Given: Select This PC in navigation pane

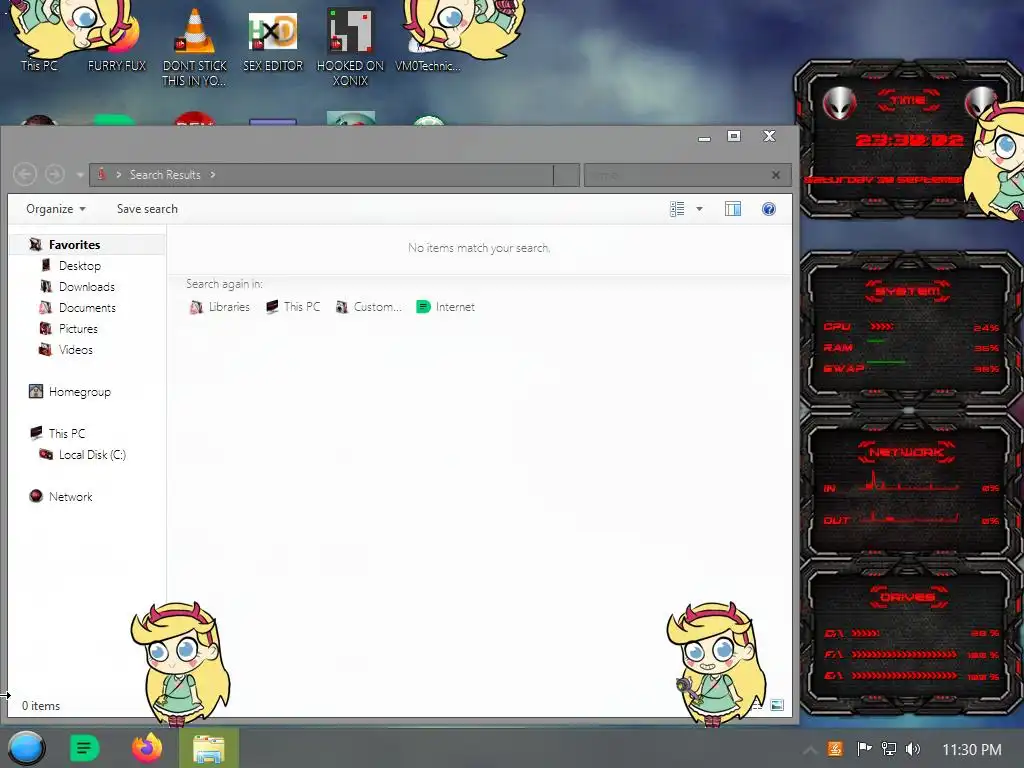Looking at the screenshot, I should point(66,434).
